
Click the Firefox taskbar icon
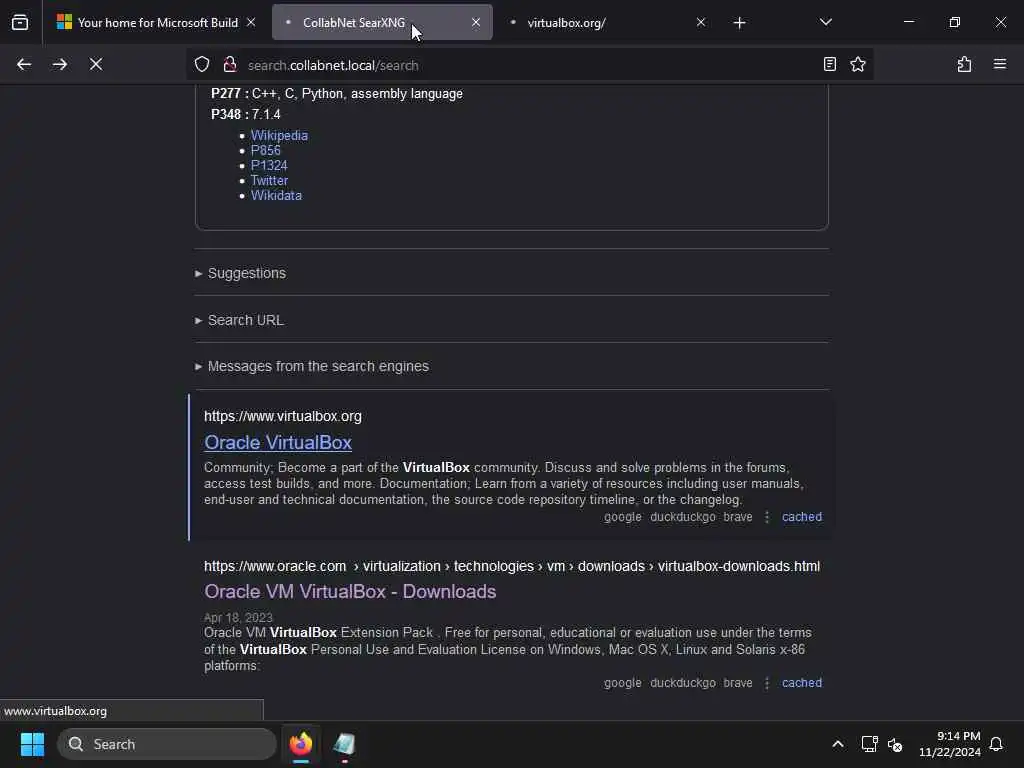301,744
